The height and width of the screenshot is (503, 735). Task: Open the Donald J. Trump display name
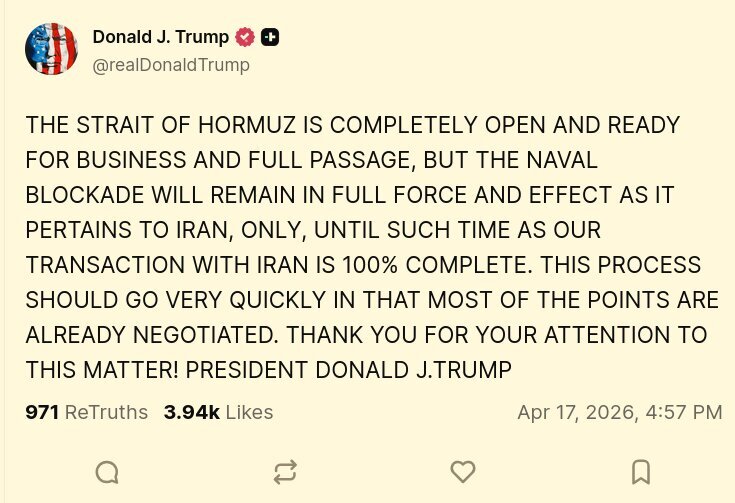pos(160,38)
